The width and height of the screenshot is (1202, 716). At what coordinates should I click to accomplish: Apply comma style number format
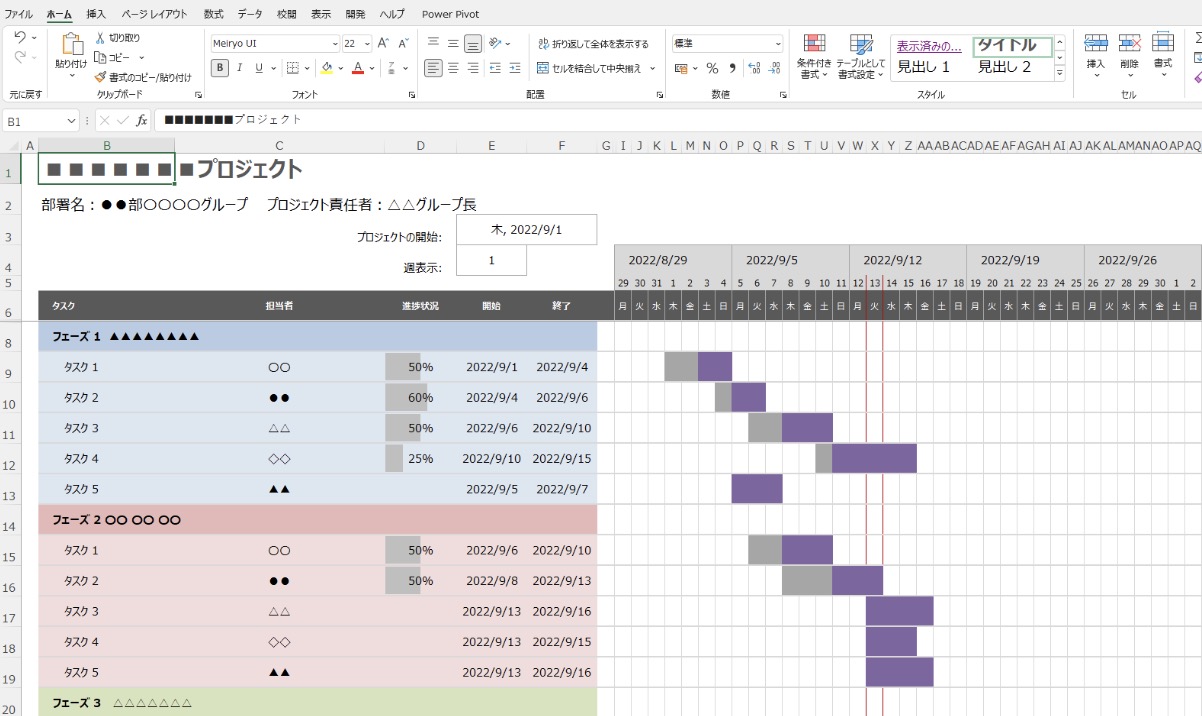732,68
